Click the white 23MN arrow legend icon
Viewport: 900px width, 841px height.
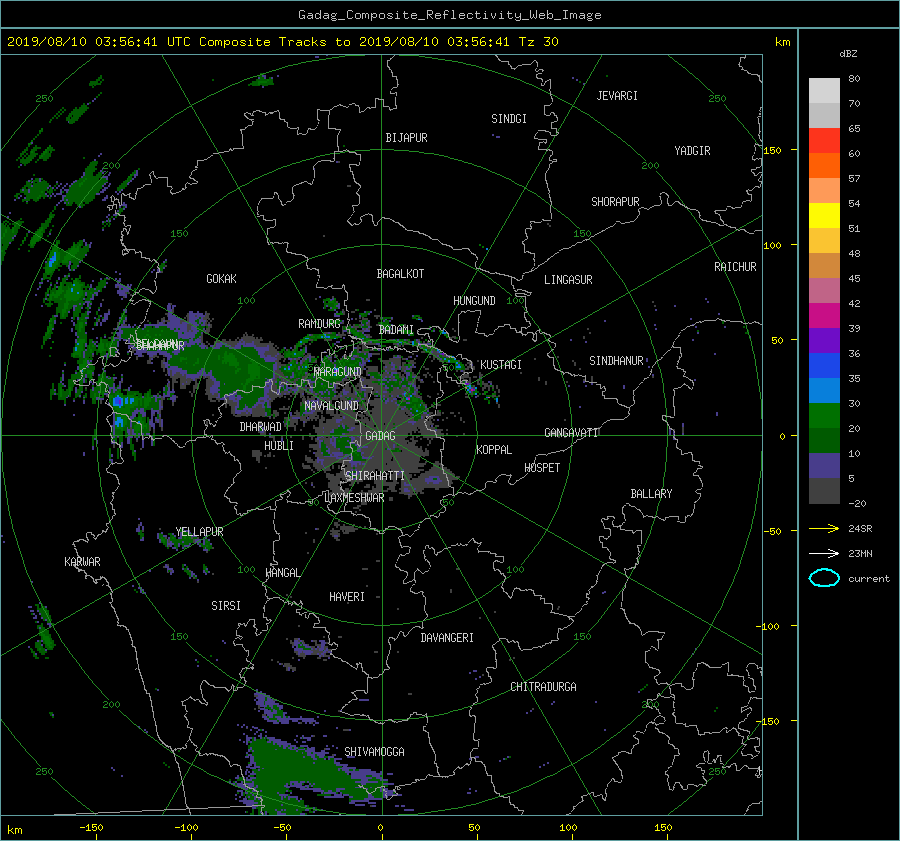(824, 553)
